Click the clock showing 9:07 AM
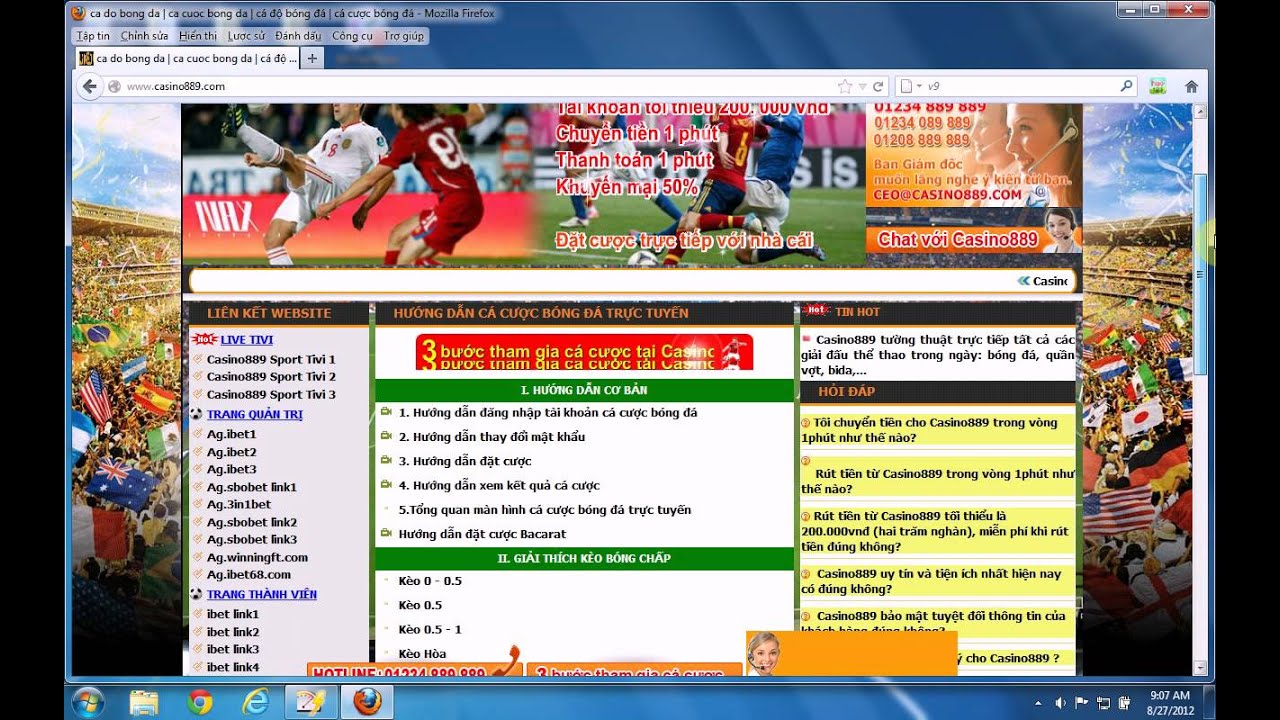Image resolution: width=1280 pixels, height=720 pixels. 1169,695
